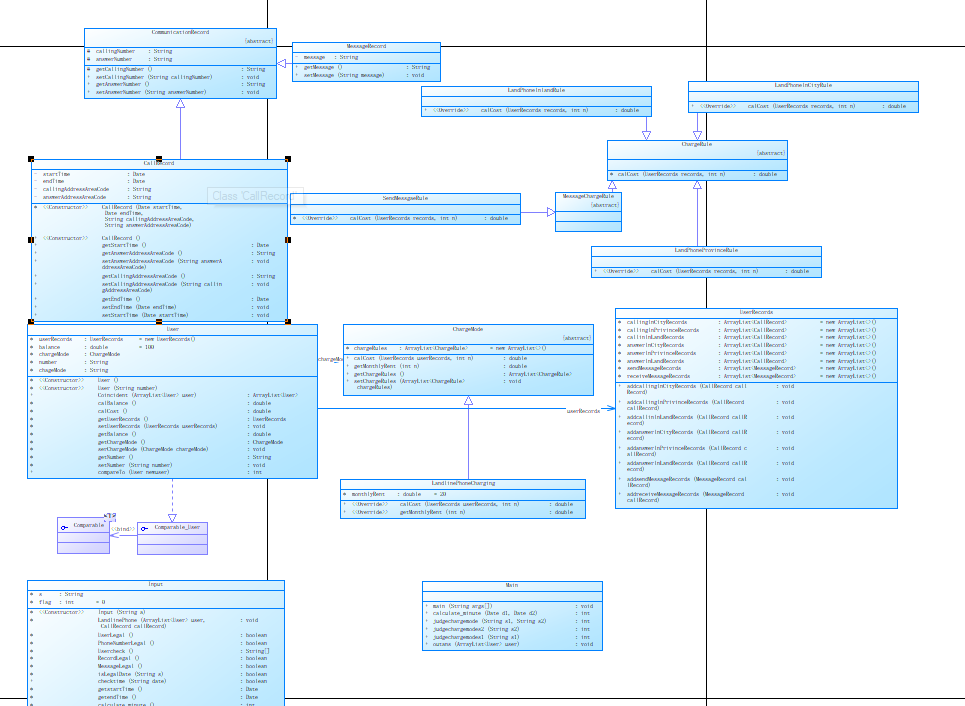Pick the main (String args[]) method
This screenshot has width=965, height=706.
pyautogui.click(x=510, y=606)
